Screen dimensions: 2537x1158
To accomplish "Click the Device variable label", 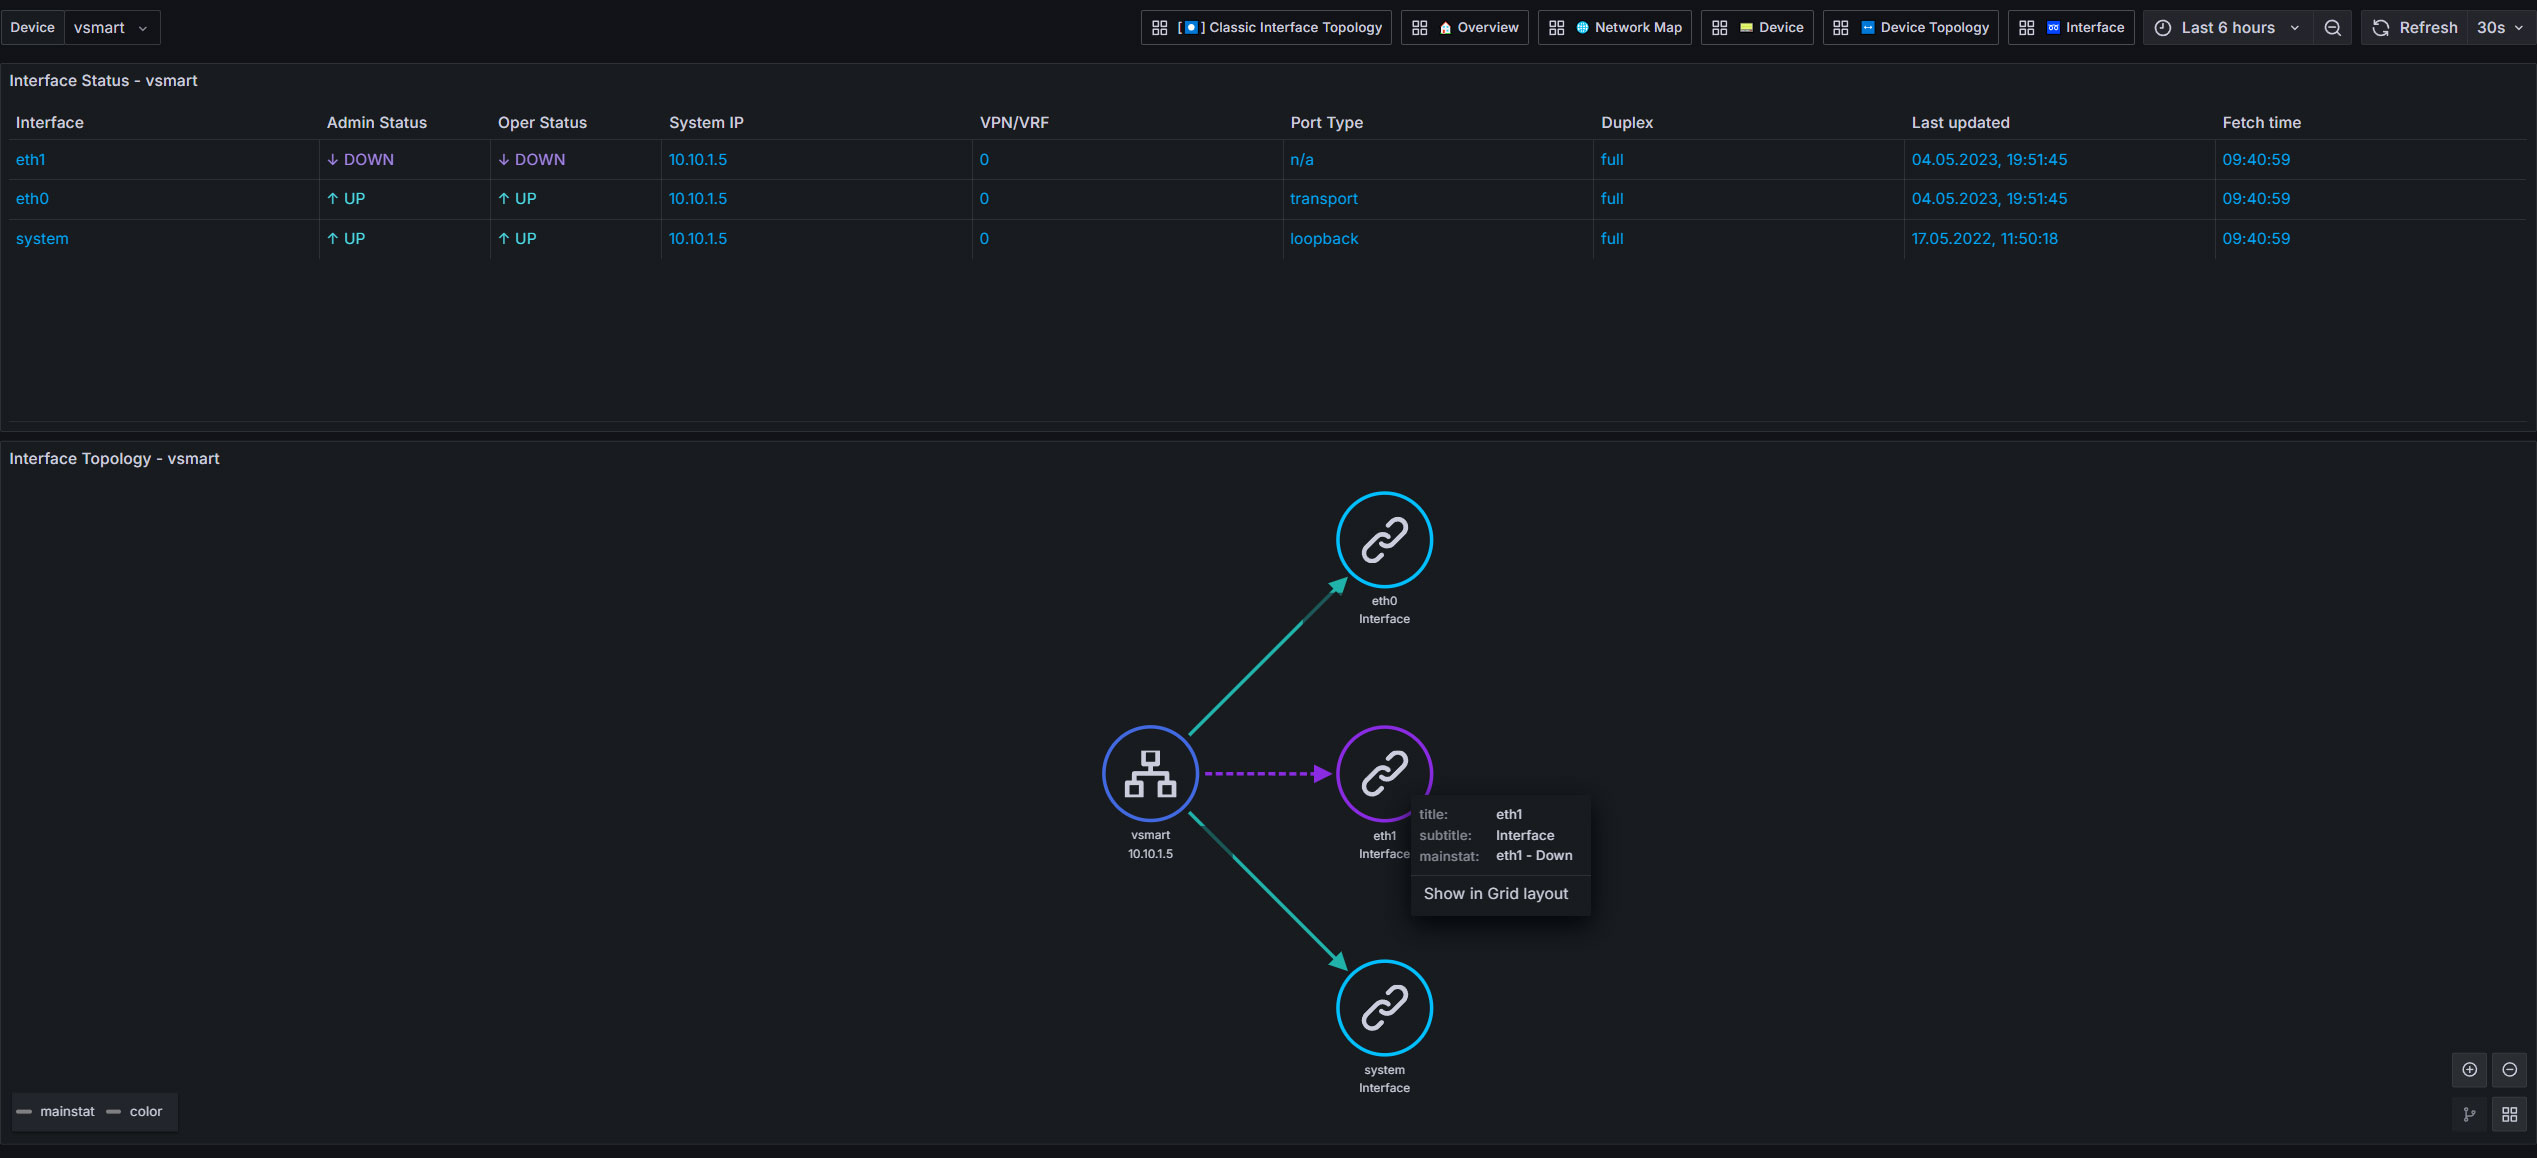I will (32, 28).
